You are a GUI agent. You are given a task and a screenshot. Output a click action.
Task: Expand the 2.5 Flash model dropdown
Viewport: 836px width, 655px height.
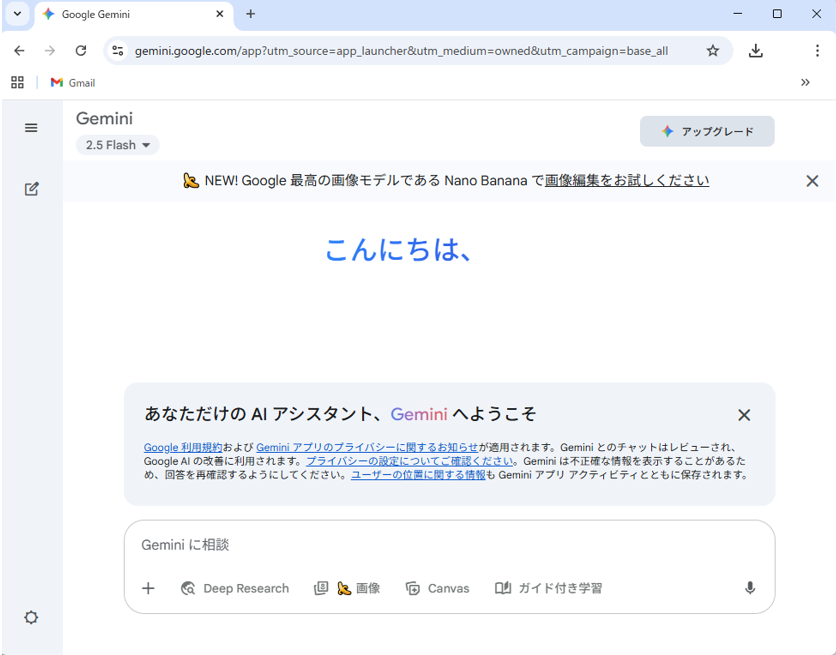(117, 145)
